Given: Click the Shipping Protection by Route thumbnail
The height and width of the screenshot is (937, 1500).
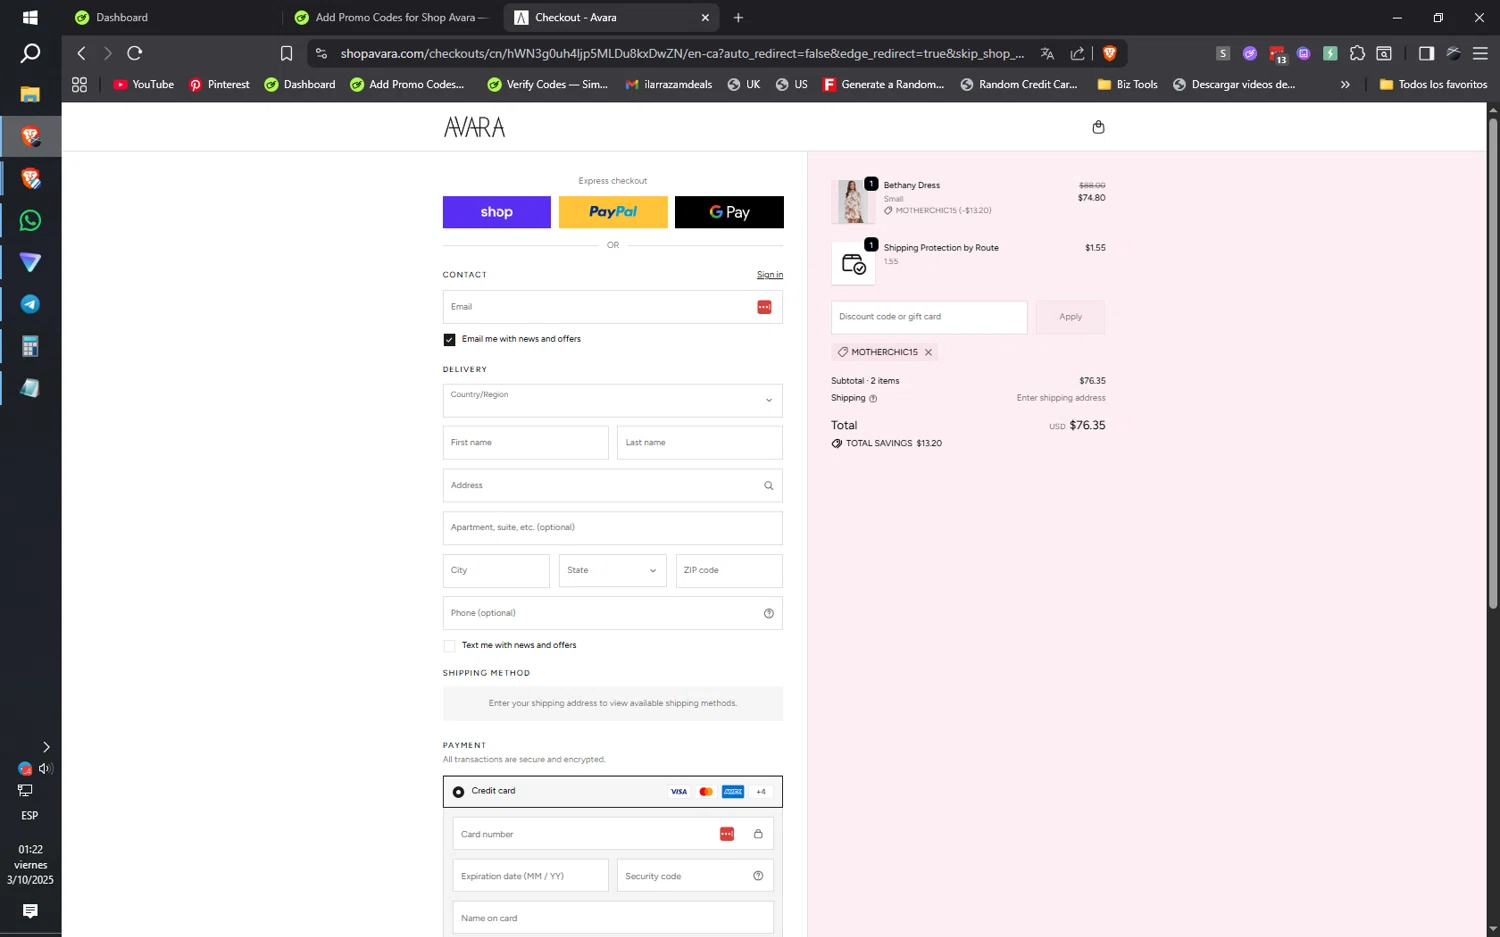Looking at the screenshot, I should [x=853, y=264].
